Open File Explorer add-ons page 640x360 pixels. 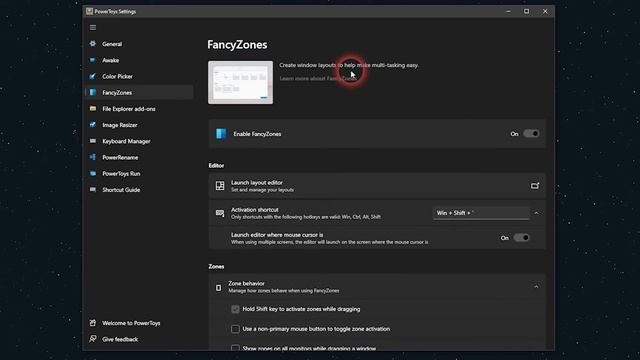(139, 109)
